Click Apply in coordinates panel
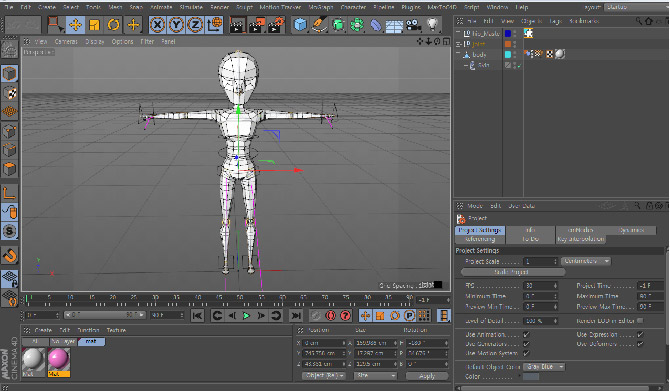The image size is (670, 392). pyautogui.click(x=426, y=376)
